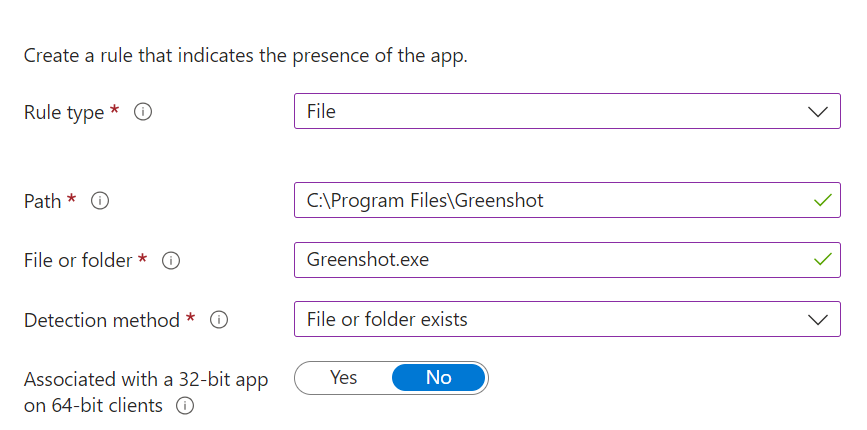Click the info icon beside Rule type

[143, 112]
